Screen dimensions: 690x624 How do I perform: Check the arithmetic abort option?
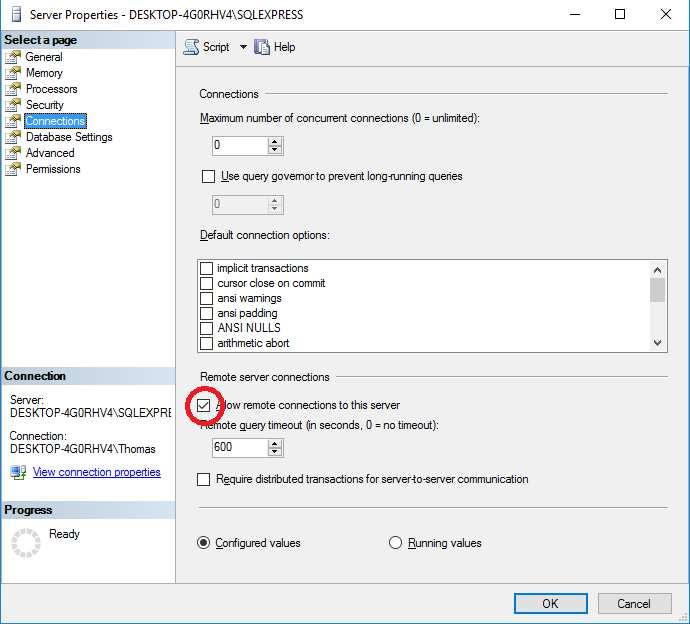pos(206,343)
